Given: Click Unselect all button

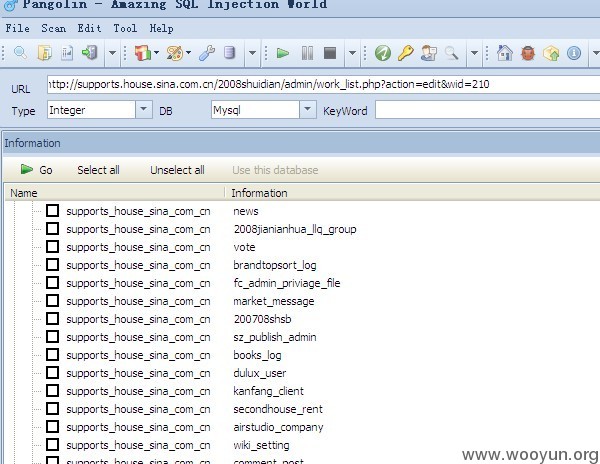Looking at the screenshot, I should pyautogui.click(x=177, y=170).
